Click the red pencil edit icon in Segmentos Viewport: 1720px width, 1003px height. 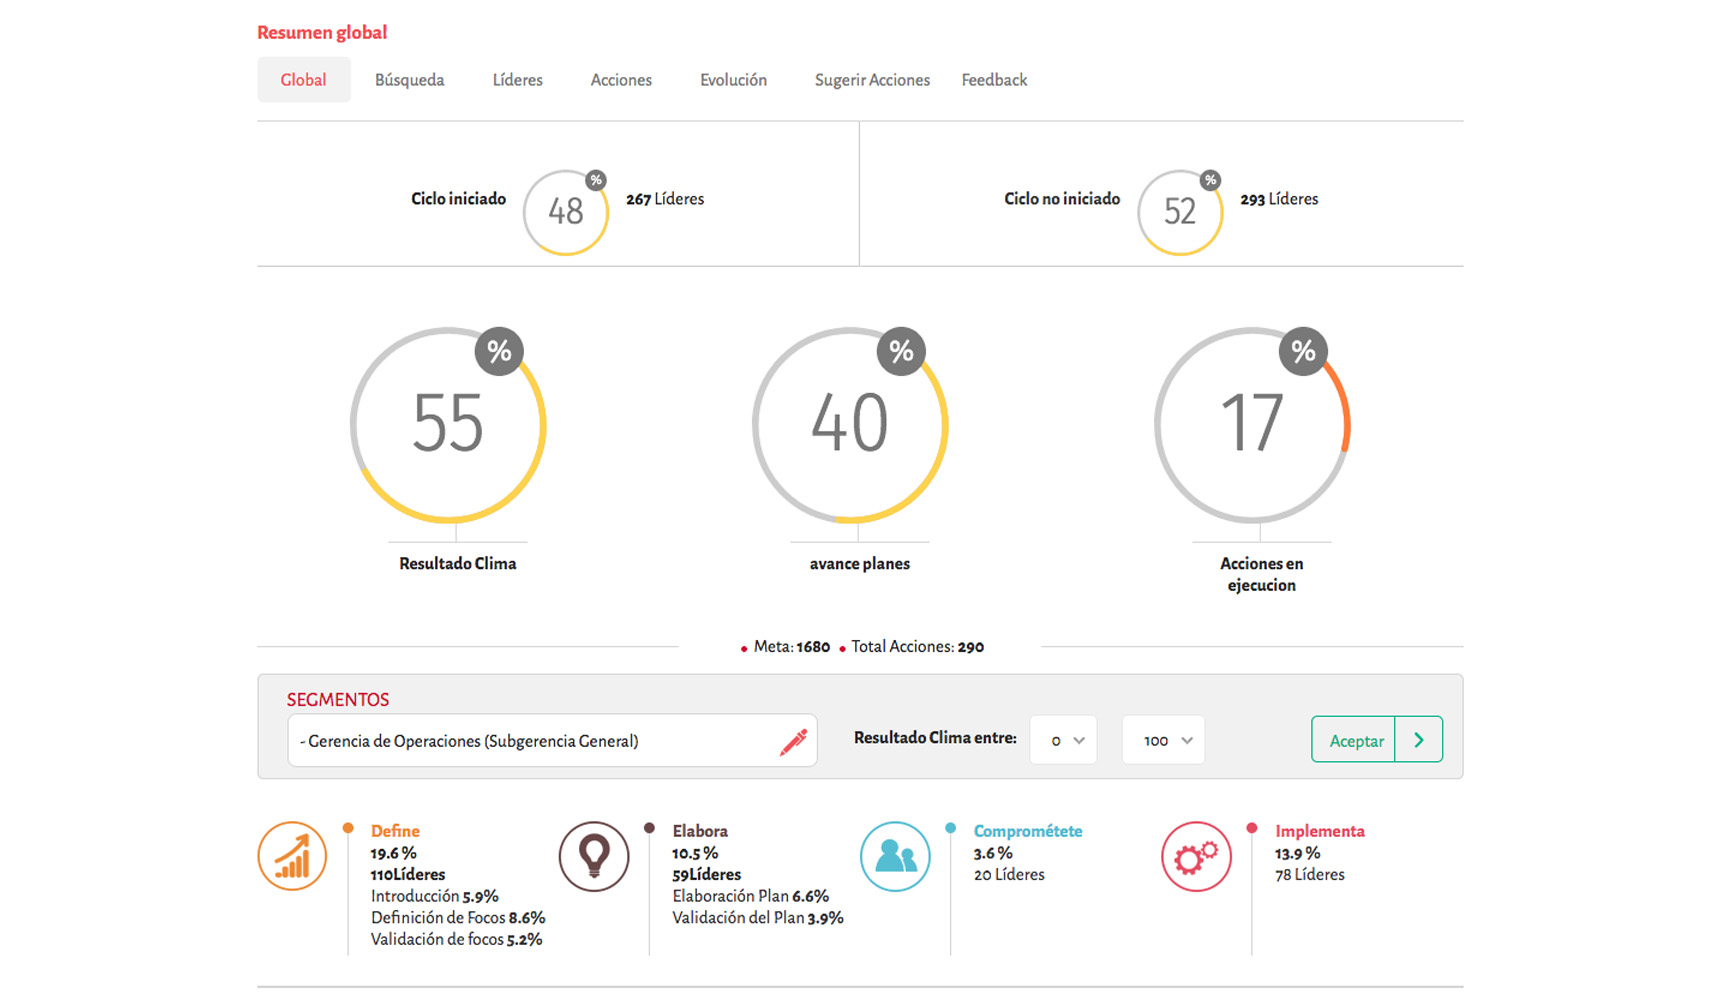pos(794,741)
